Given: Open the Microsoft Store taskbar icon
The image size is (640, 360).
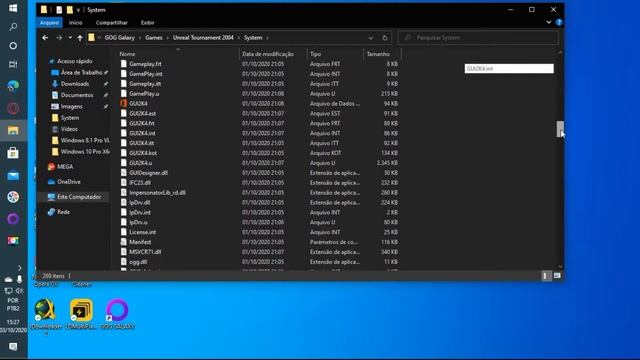Looking at the screenshot, I should pos(13,153).
